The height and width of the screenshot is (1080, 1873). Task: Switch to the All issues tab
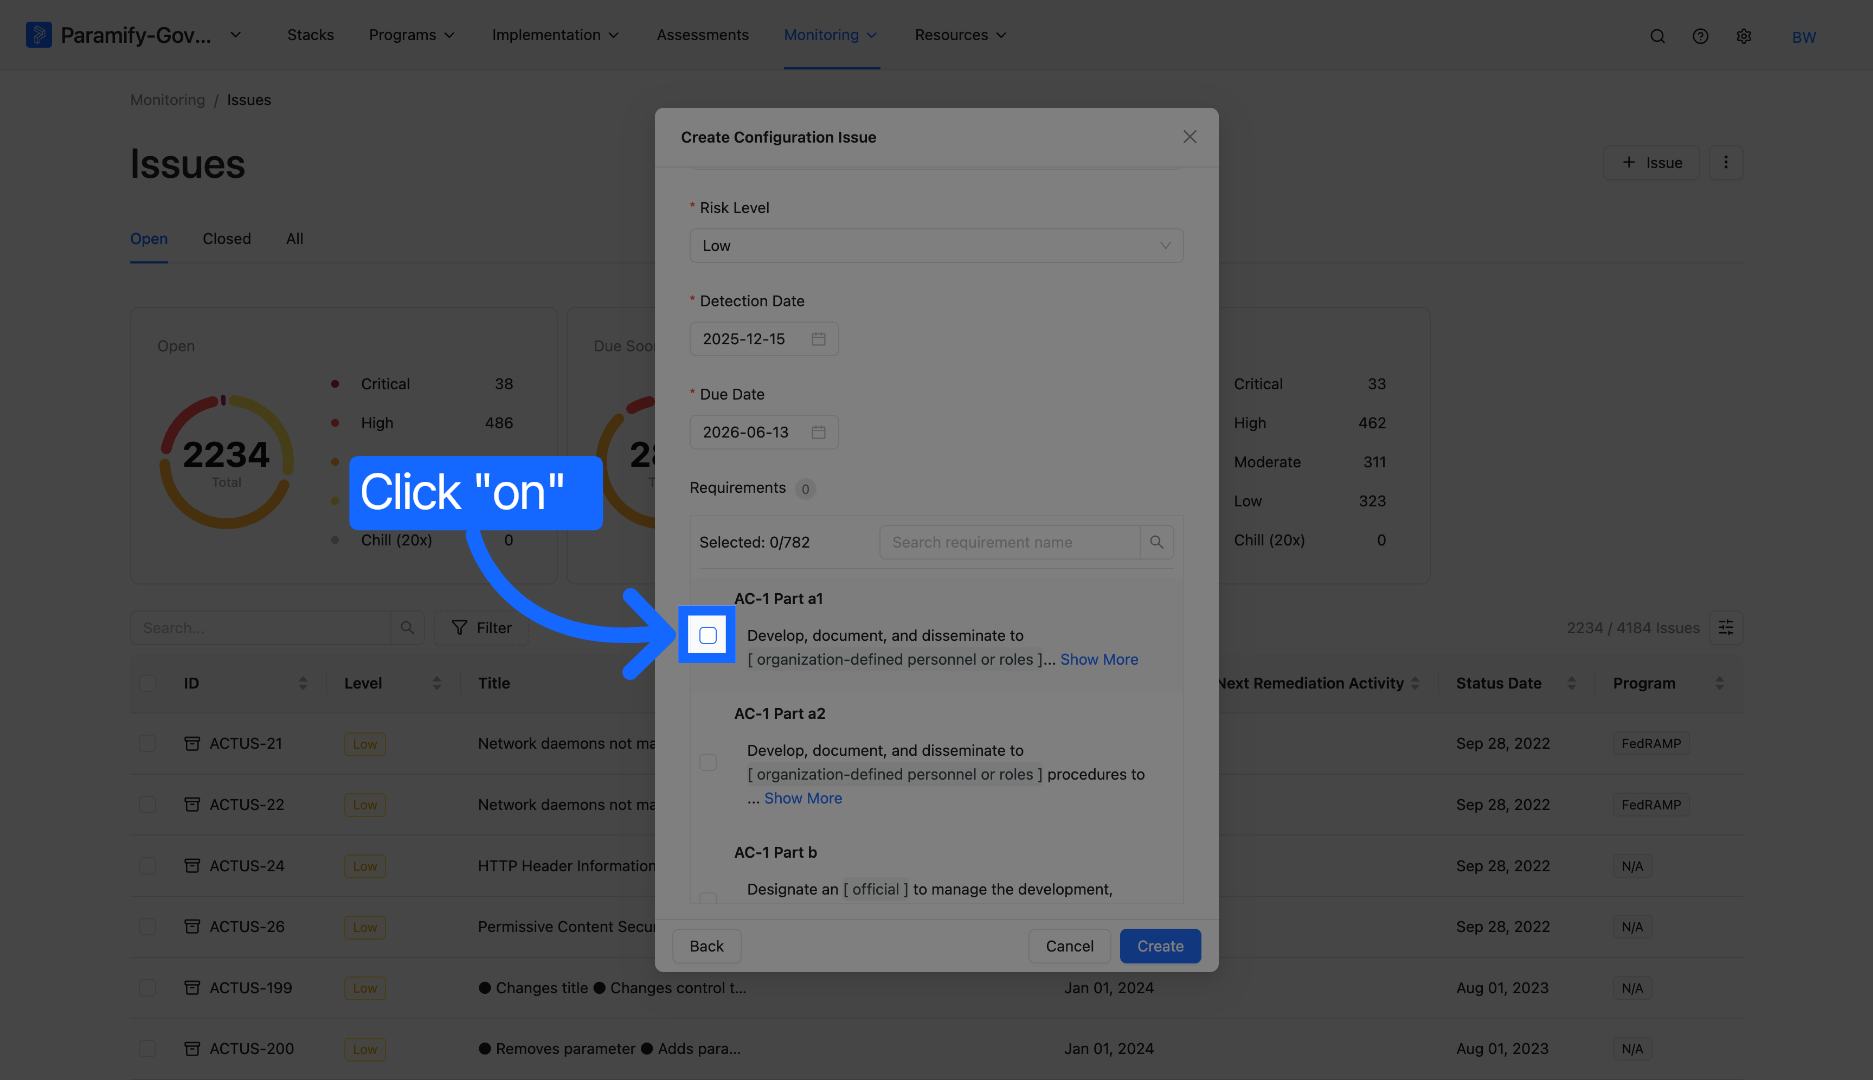295,239
